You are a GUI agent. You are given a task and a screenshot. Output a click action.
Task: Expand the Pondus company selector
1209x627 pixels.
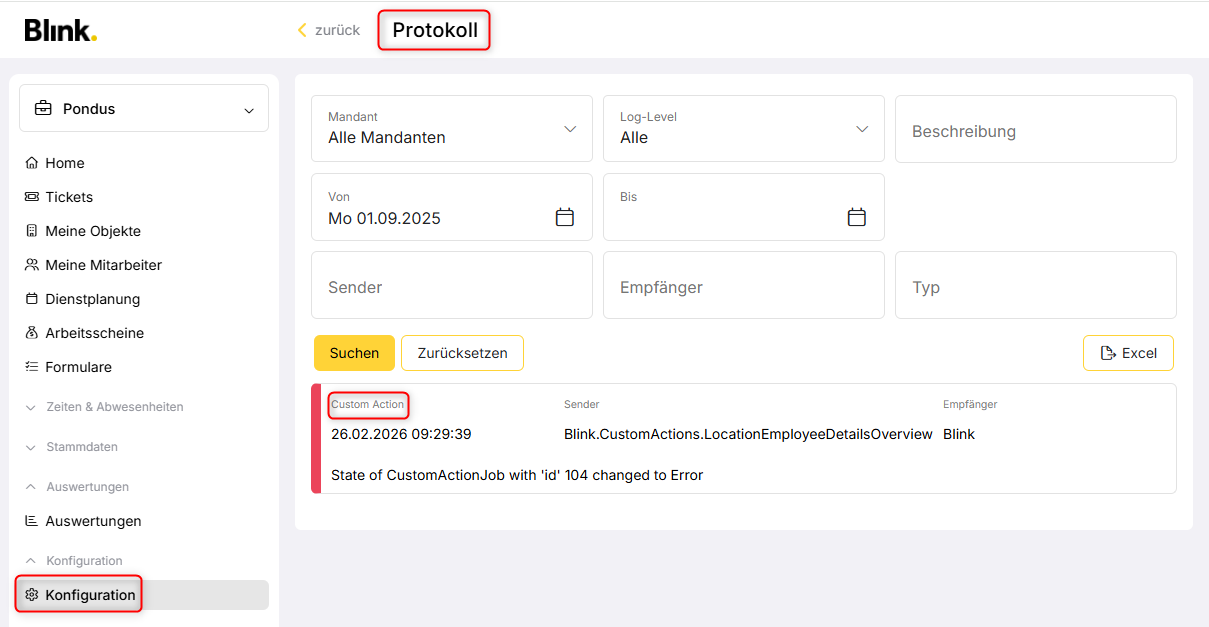click(x=144, y=108)
